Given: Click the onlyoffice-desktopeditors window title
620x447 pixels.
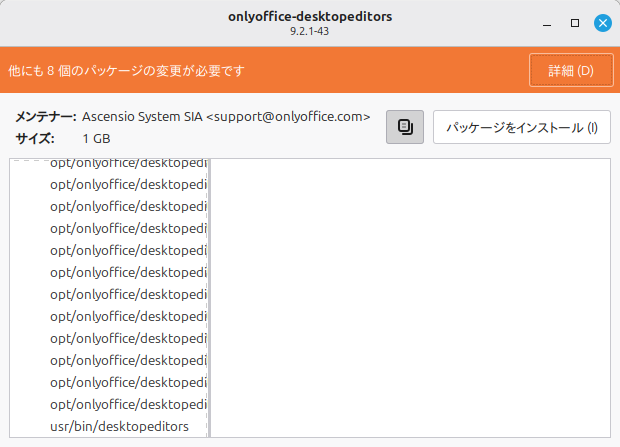Looking at the screenshot, I should pos(309,15).
